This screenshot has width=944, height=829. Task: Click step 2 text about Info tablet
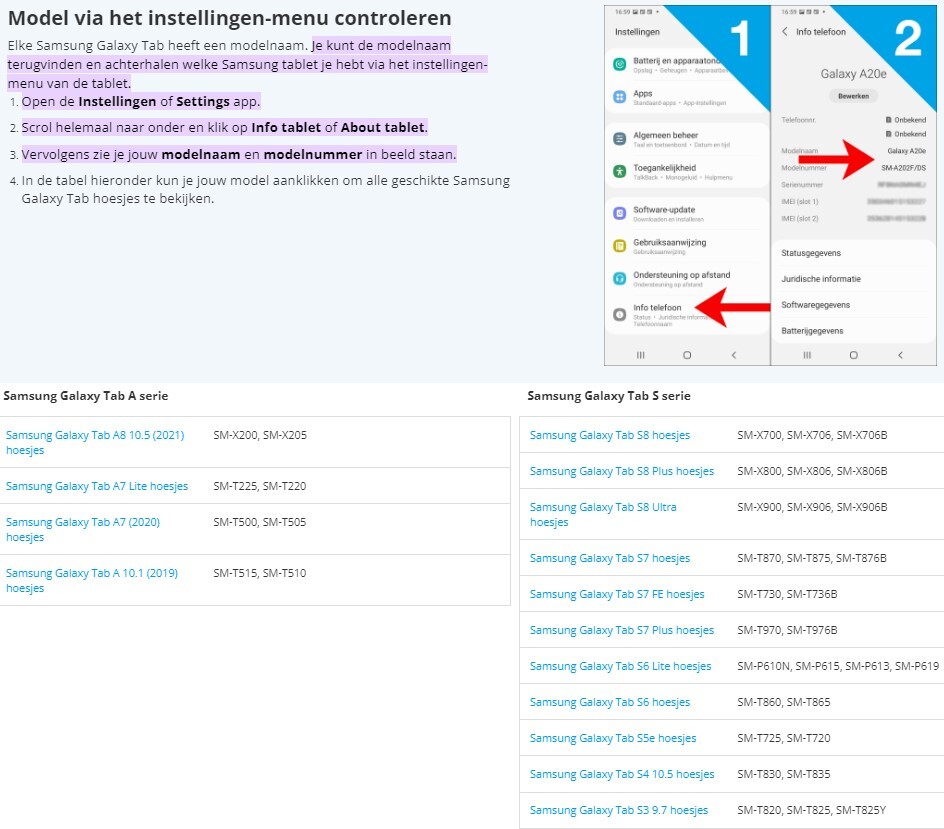tap(225, 128)
